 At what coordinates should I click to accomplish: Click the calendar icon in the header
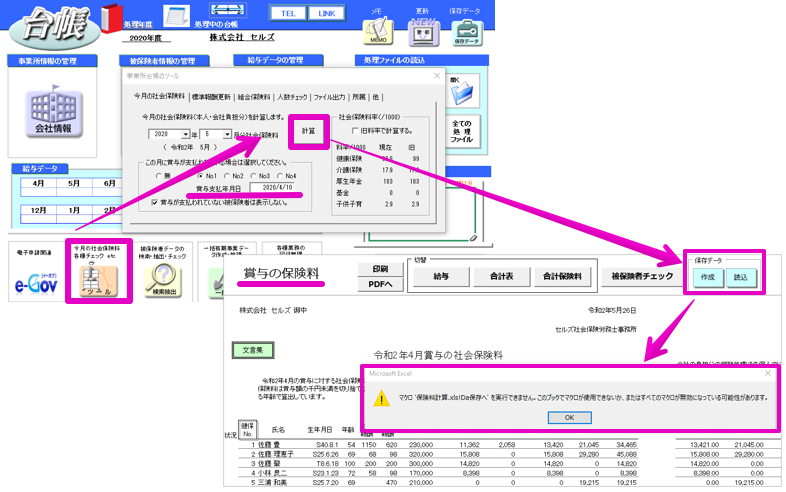tap(176, 16)
